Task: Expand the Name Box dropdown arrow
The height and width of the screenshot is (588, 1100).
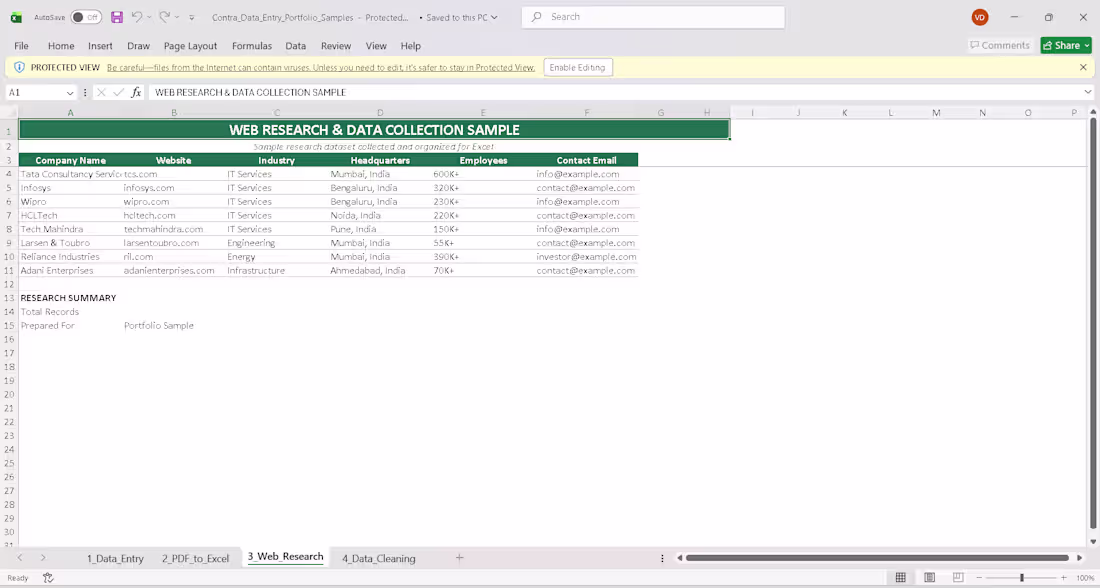Action: [69, 93]
